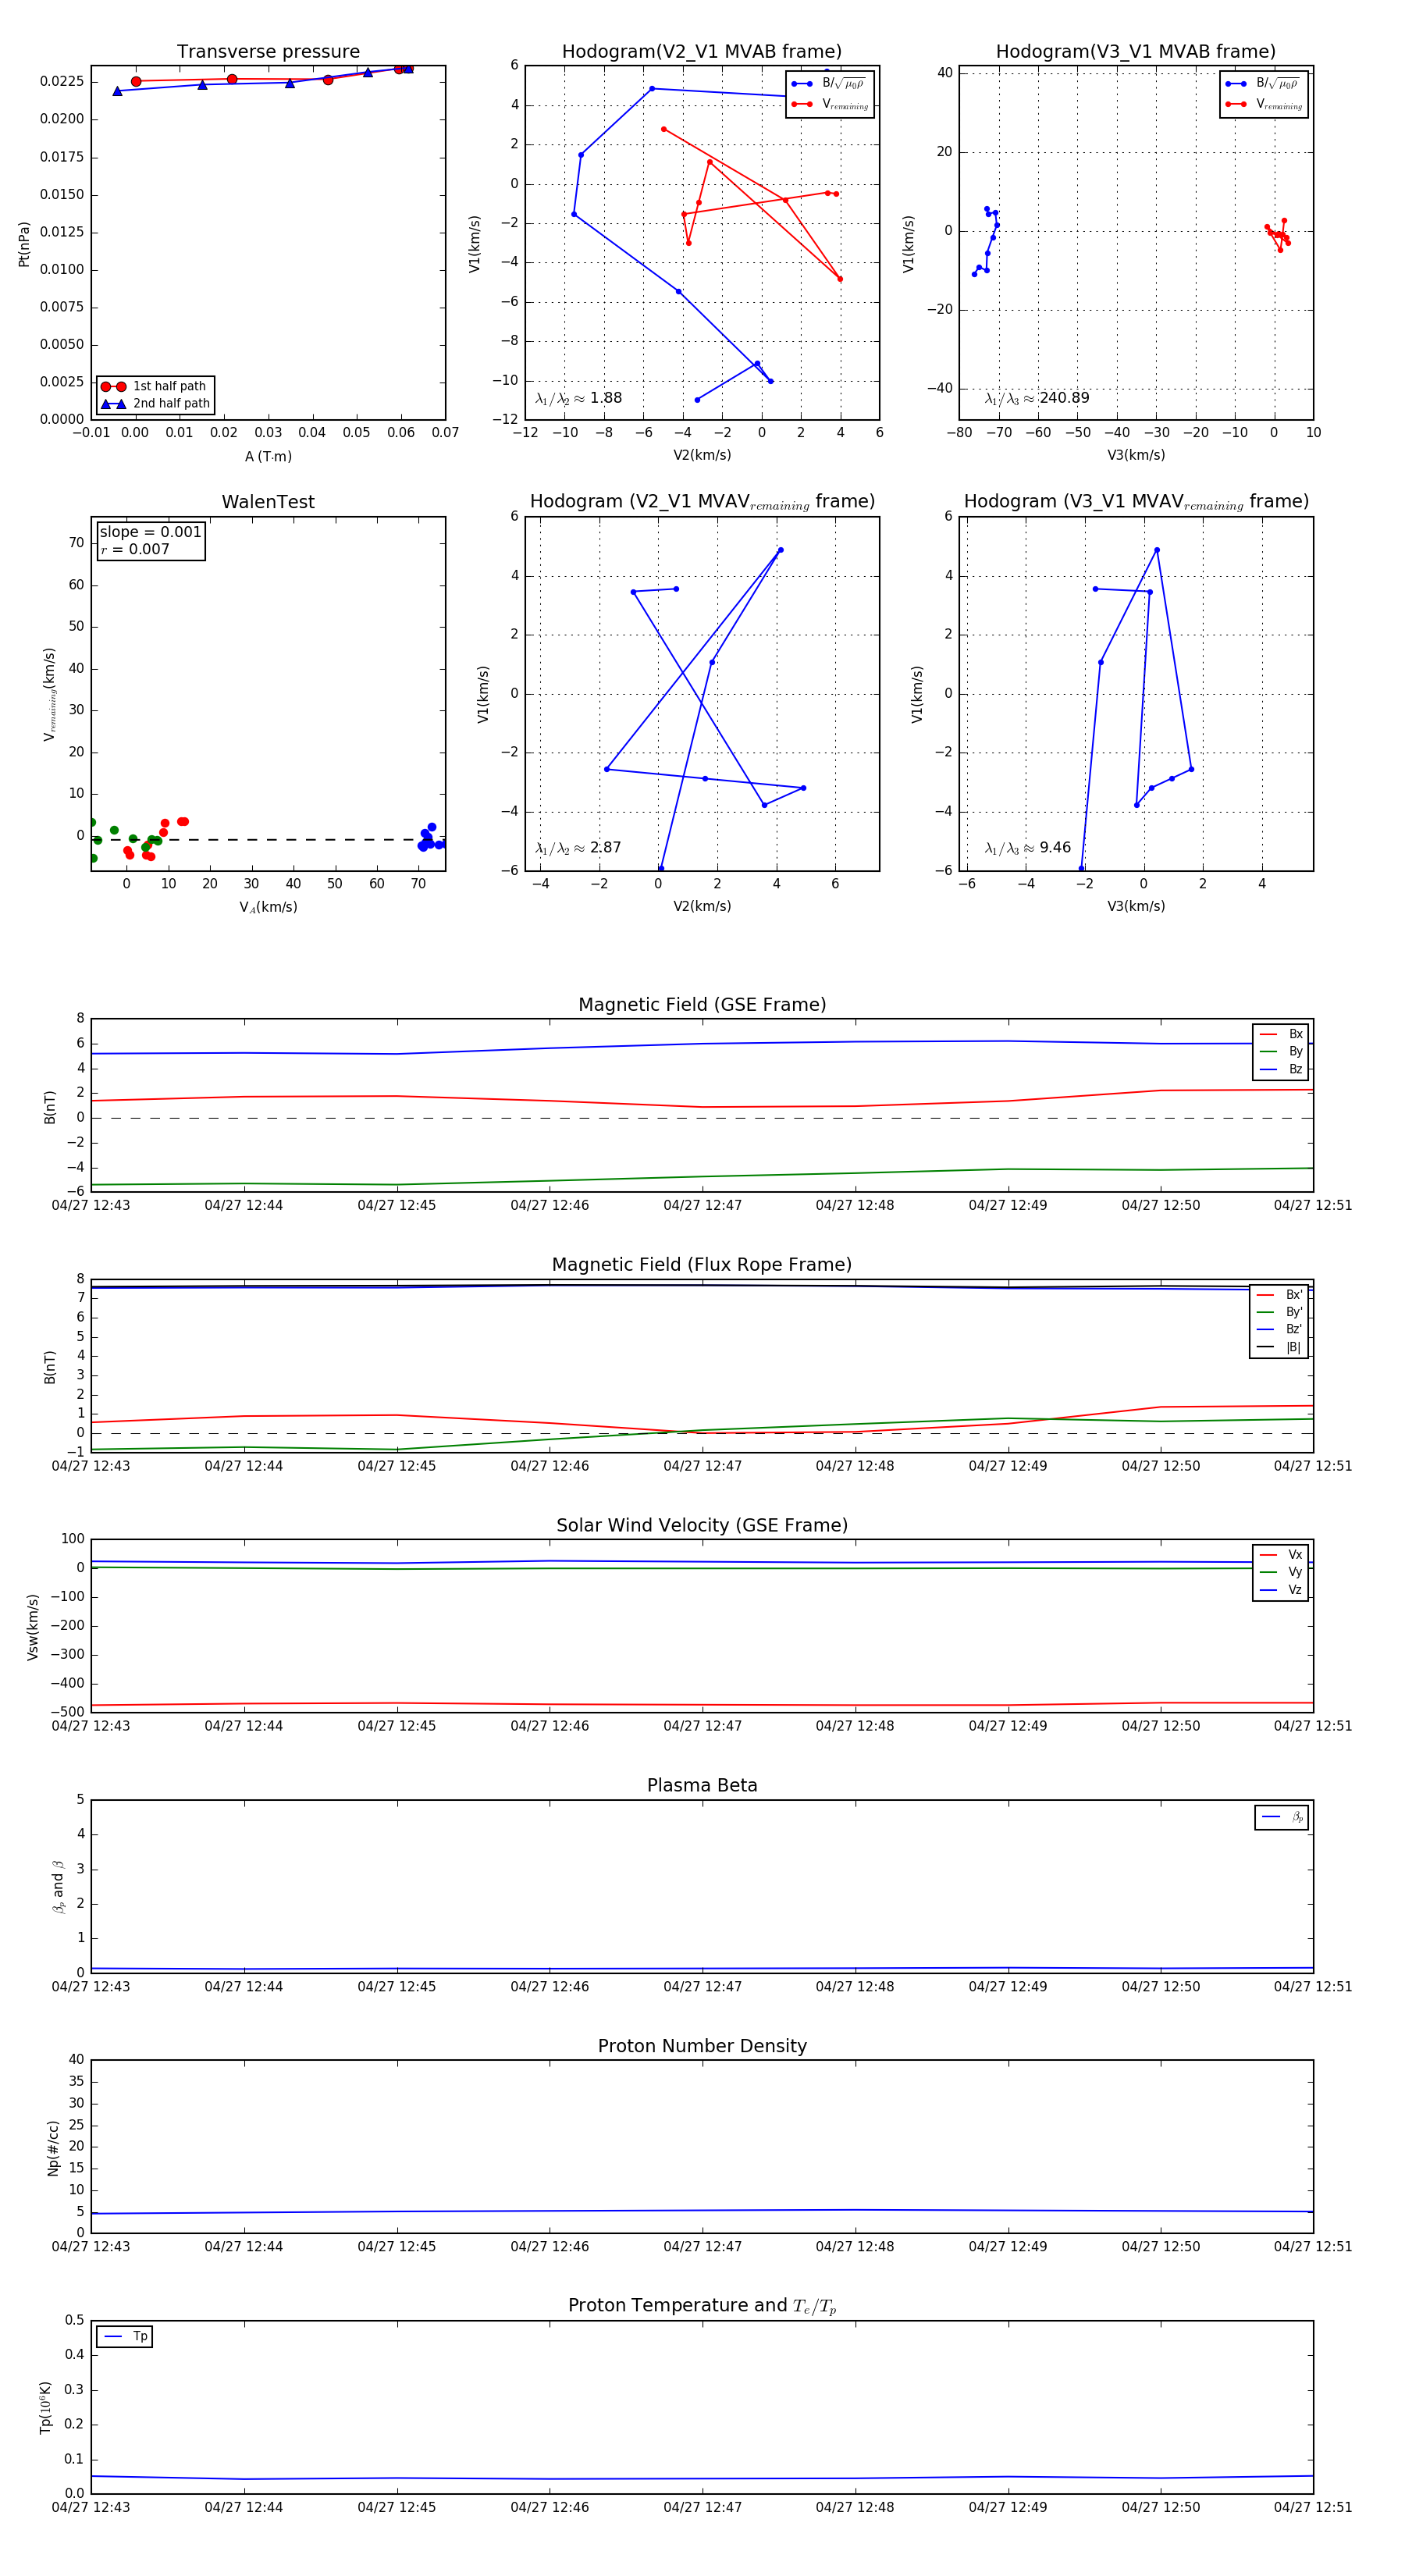Click the 'Magnetic Field (GSE Frame)' title
This screenshot has height=2576, width=1405.
point(702,1005)
